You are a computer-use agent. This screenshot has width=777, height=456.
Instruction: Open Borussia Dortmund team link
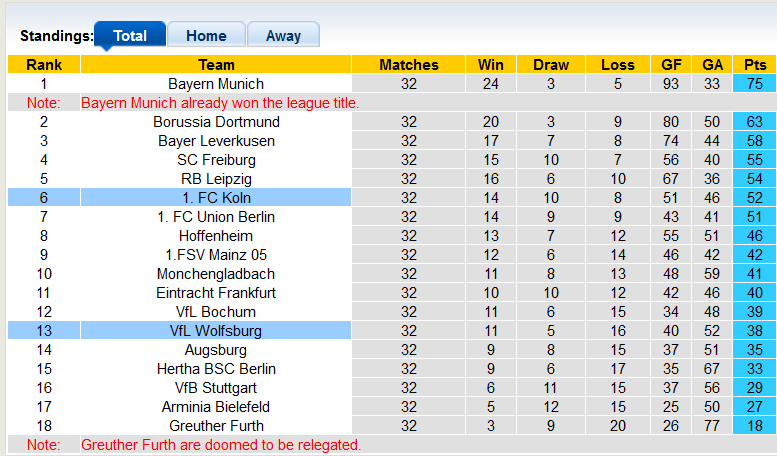[x=216, y=122]
